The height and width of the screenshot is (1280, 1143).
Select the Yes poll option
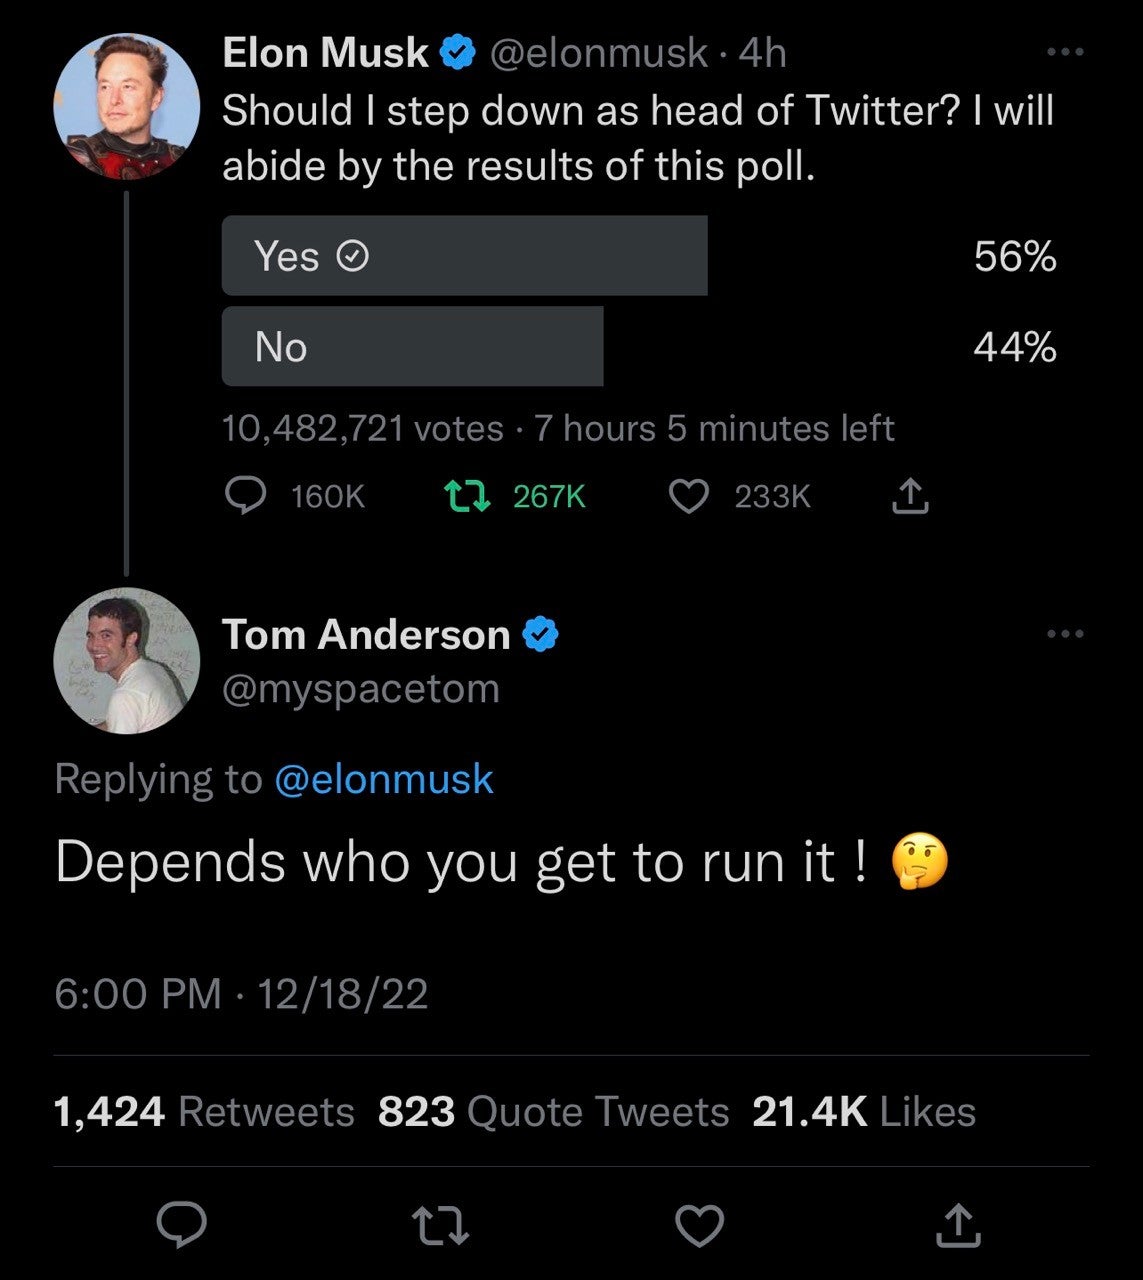coord(465,255)
